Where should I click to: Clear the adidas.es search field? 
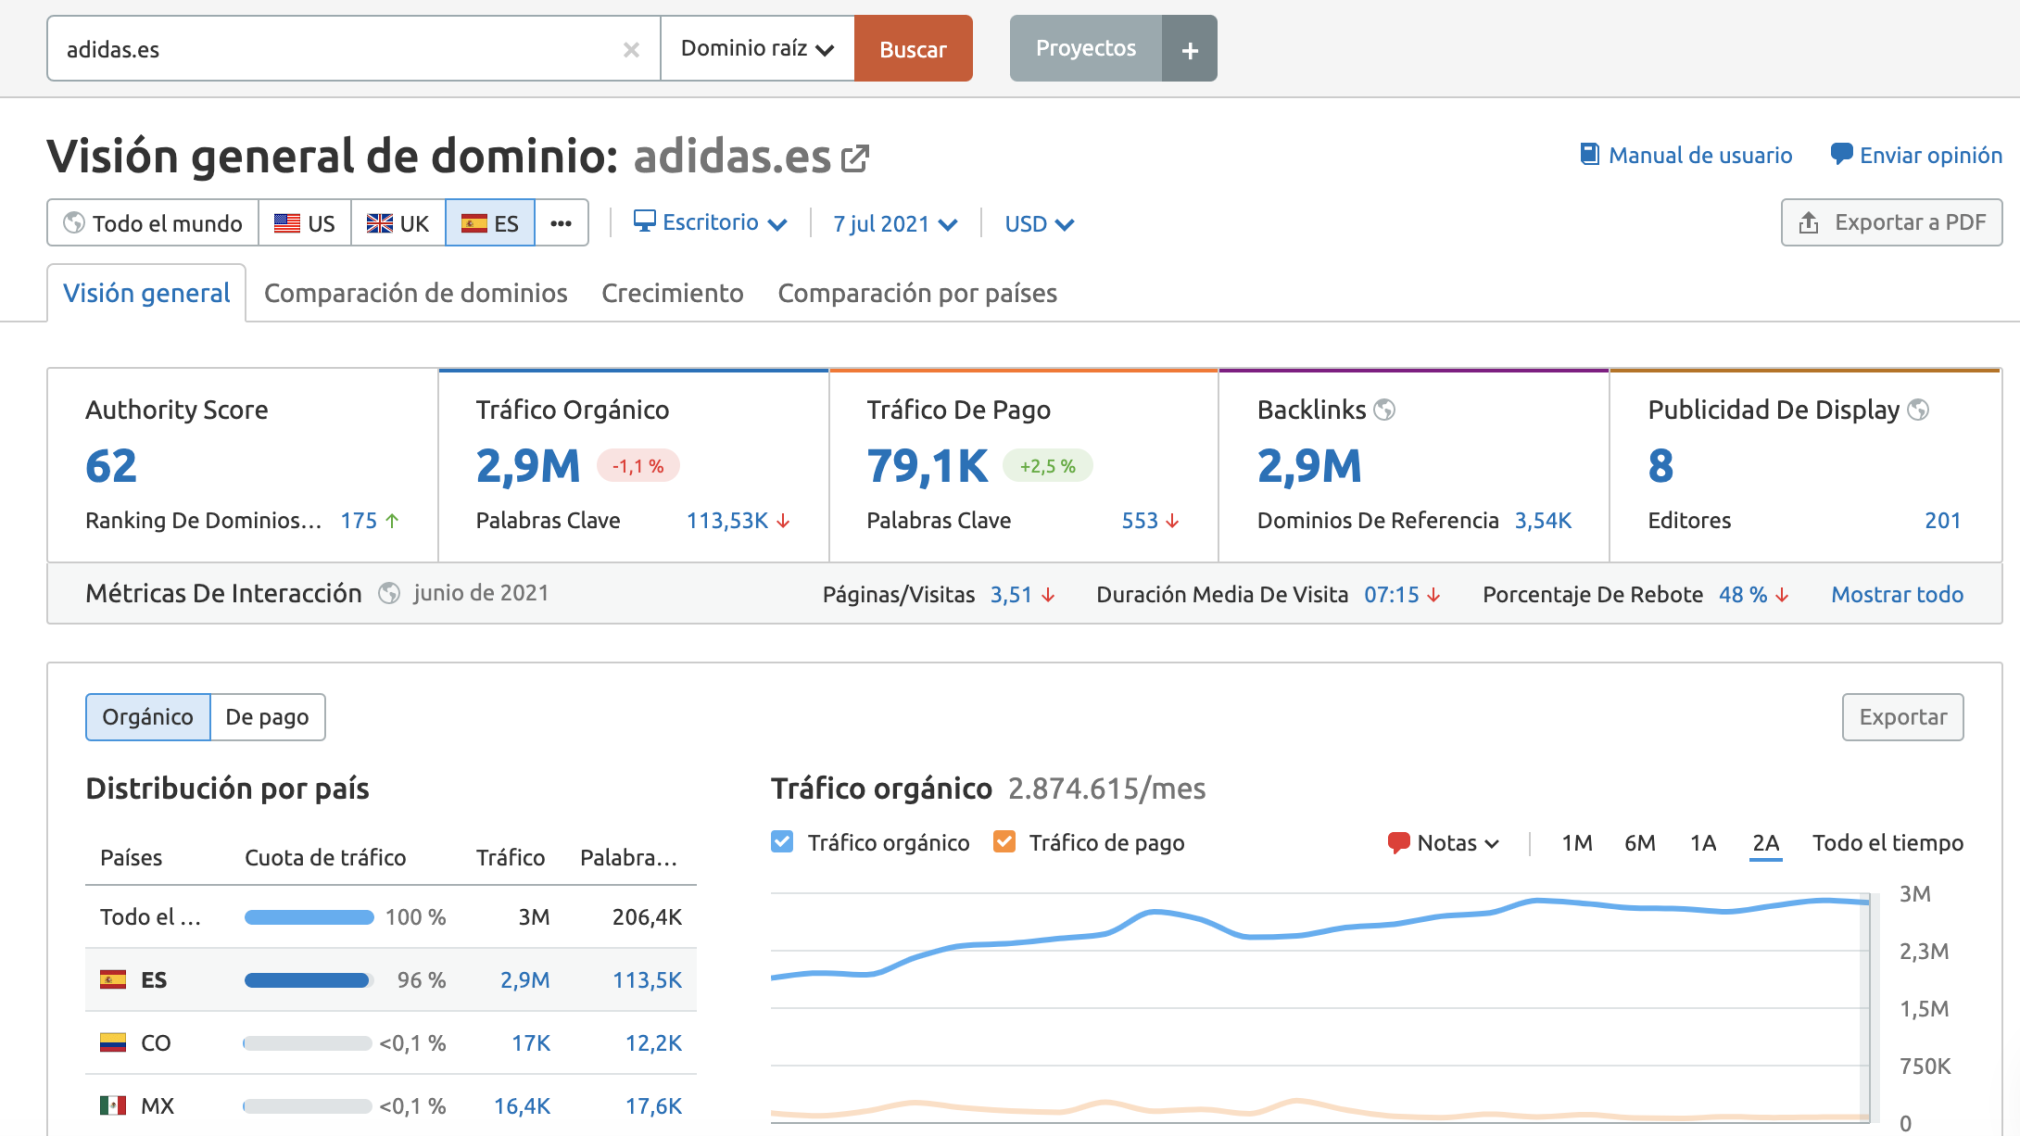coord(631,49)
